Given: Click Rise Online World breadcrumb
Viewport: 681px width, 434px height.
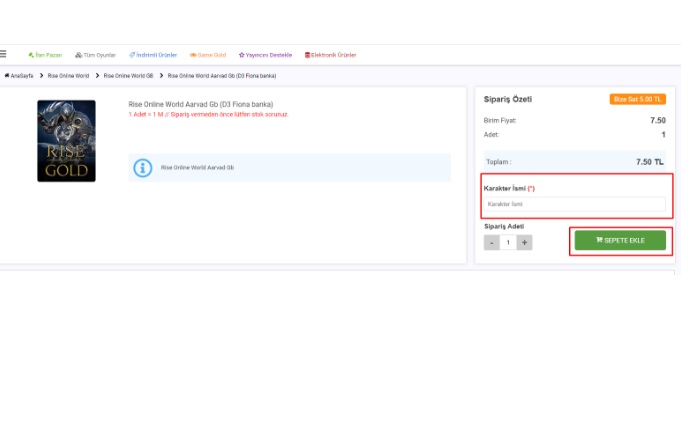Looking at the screenshot, I should click(x=68, y=75).
